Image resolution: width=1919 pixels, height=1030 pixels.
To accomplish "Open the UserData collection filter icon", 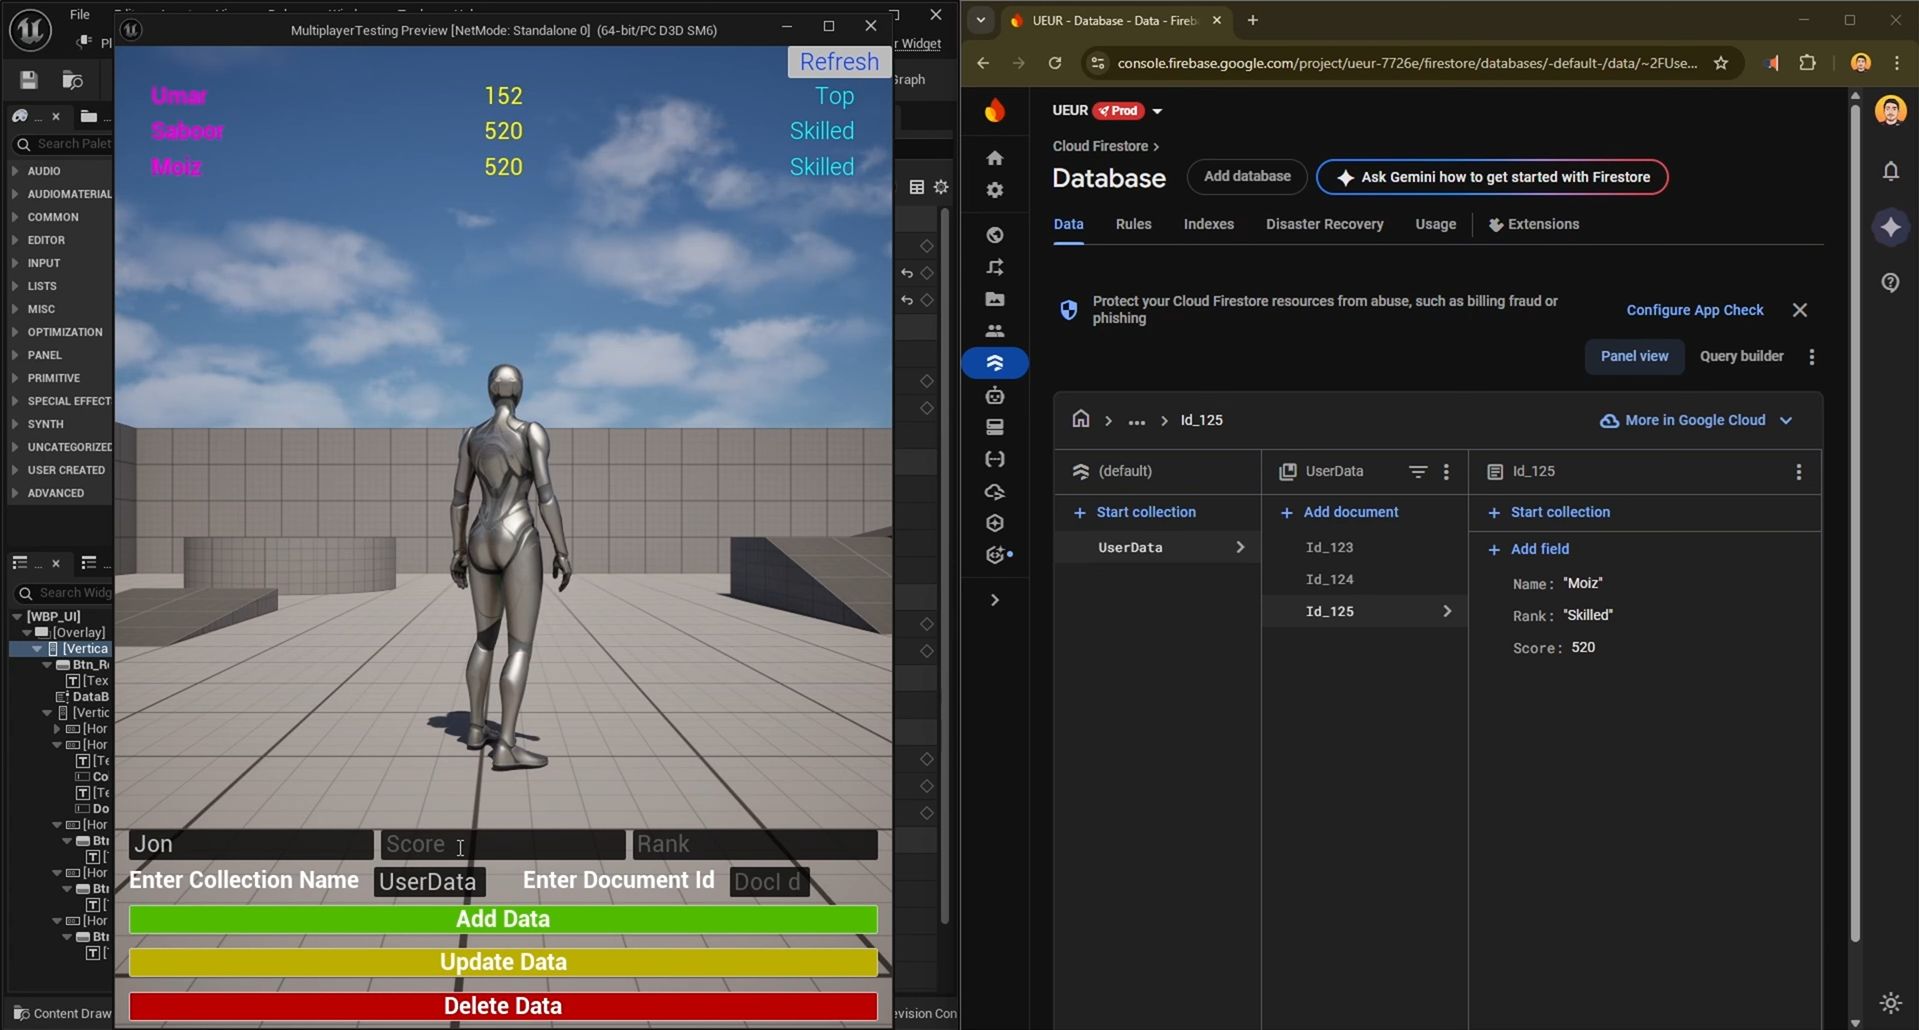I will point(1417,471).
